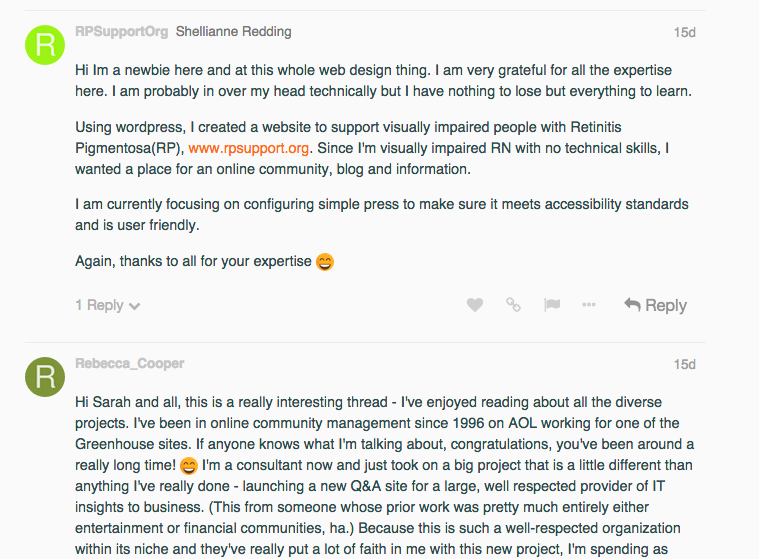Image resolution: width=759 pixels, height=559 pixels.
Task: Click the 'Hi Im a newbie' opening paragraph
Action: point(383,81)
